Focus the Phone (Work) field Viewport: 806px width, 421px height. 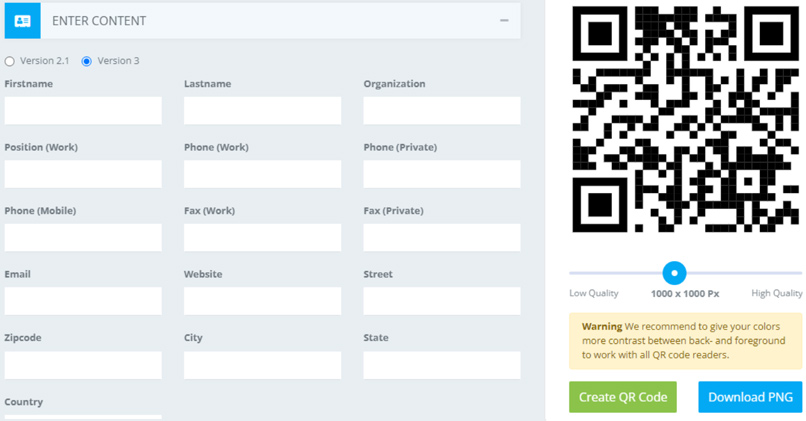point(263,174)
